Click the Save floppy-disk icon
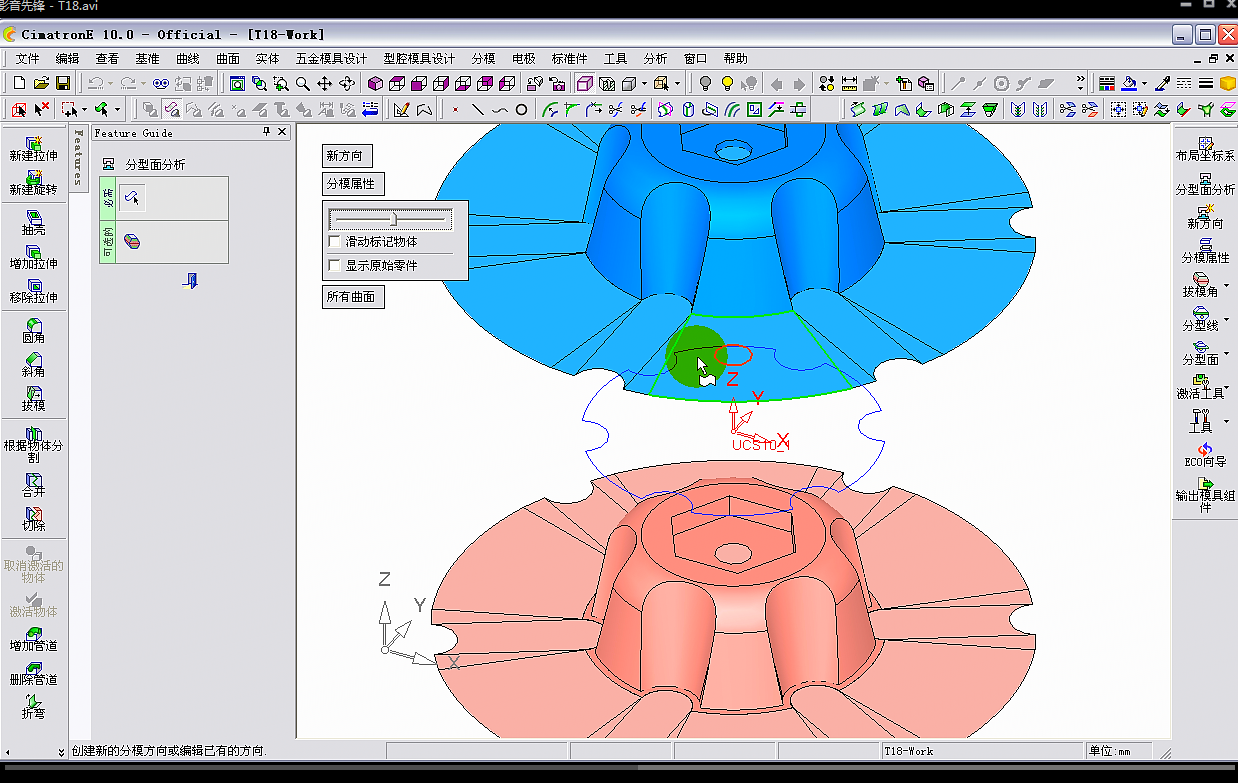Viewport: 1238px width, 783px height. 62,83
